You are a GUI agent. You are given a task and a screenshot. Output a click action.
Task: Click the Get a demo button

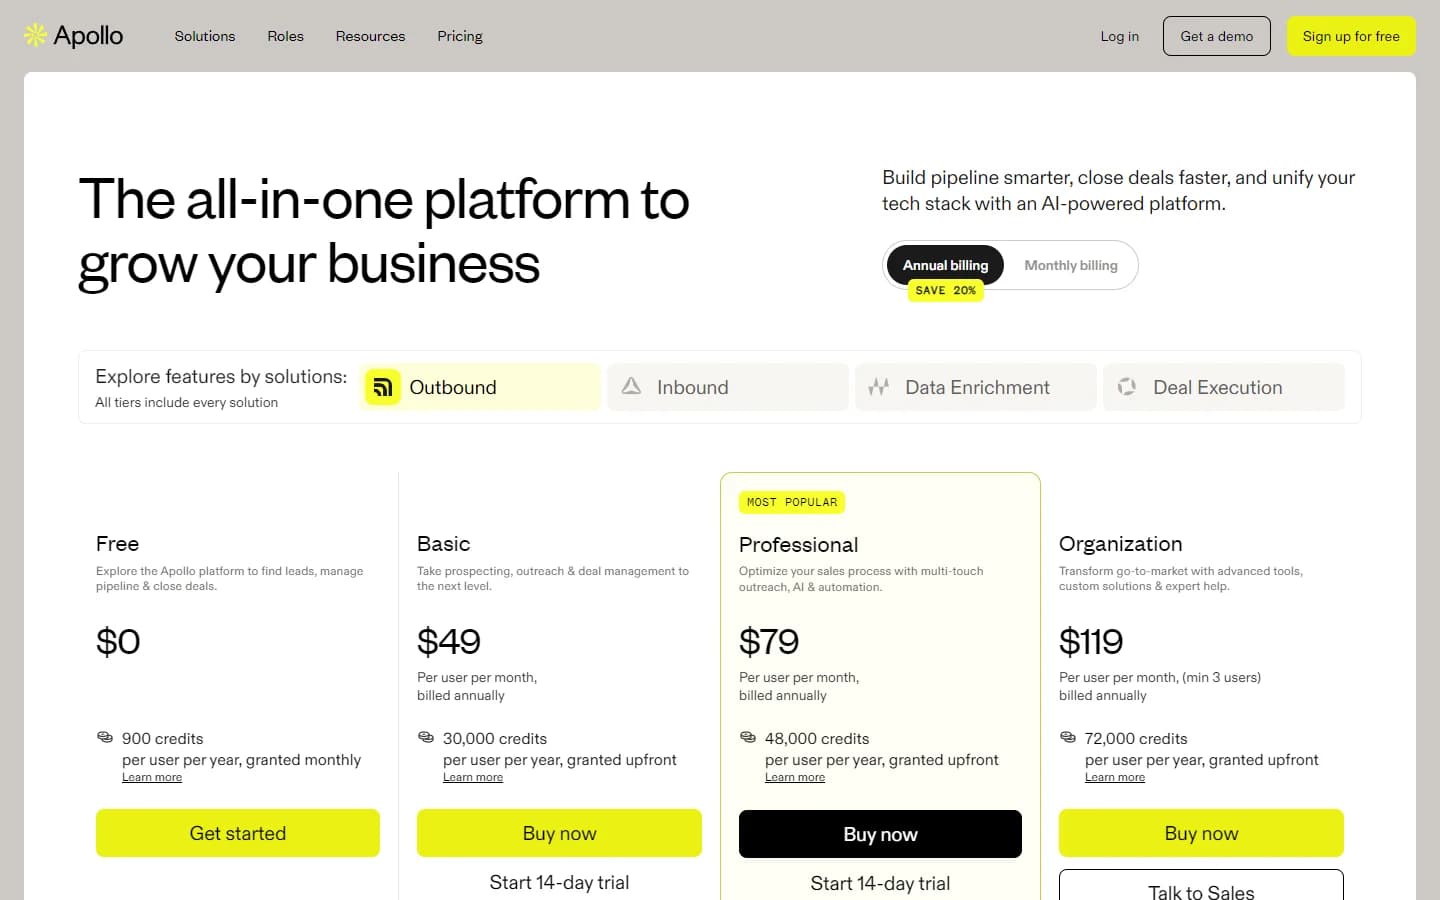[1216, 35]
